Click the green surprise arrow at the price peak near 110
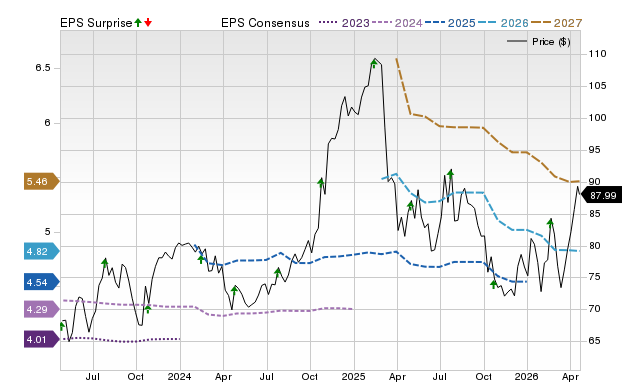640x382 pixels. tap(374, 64)
